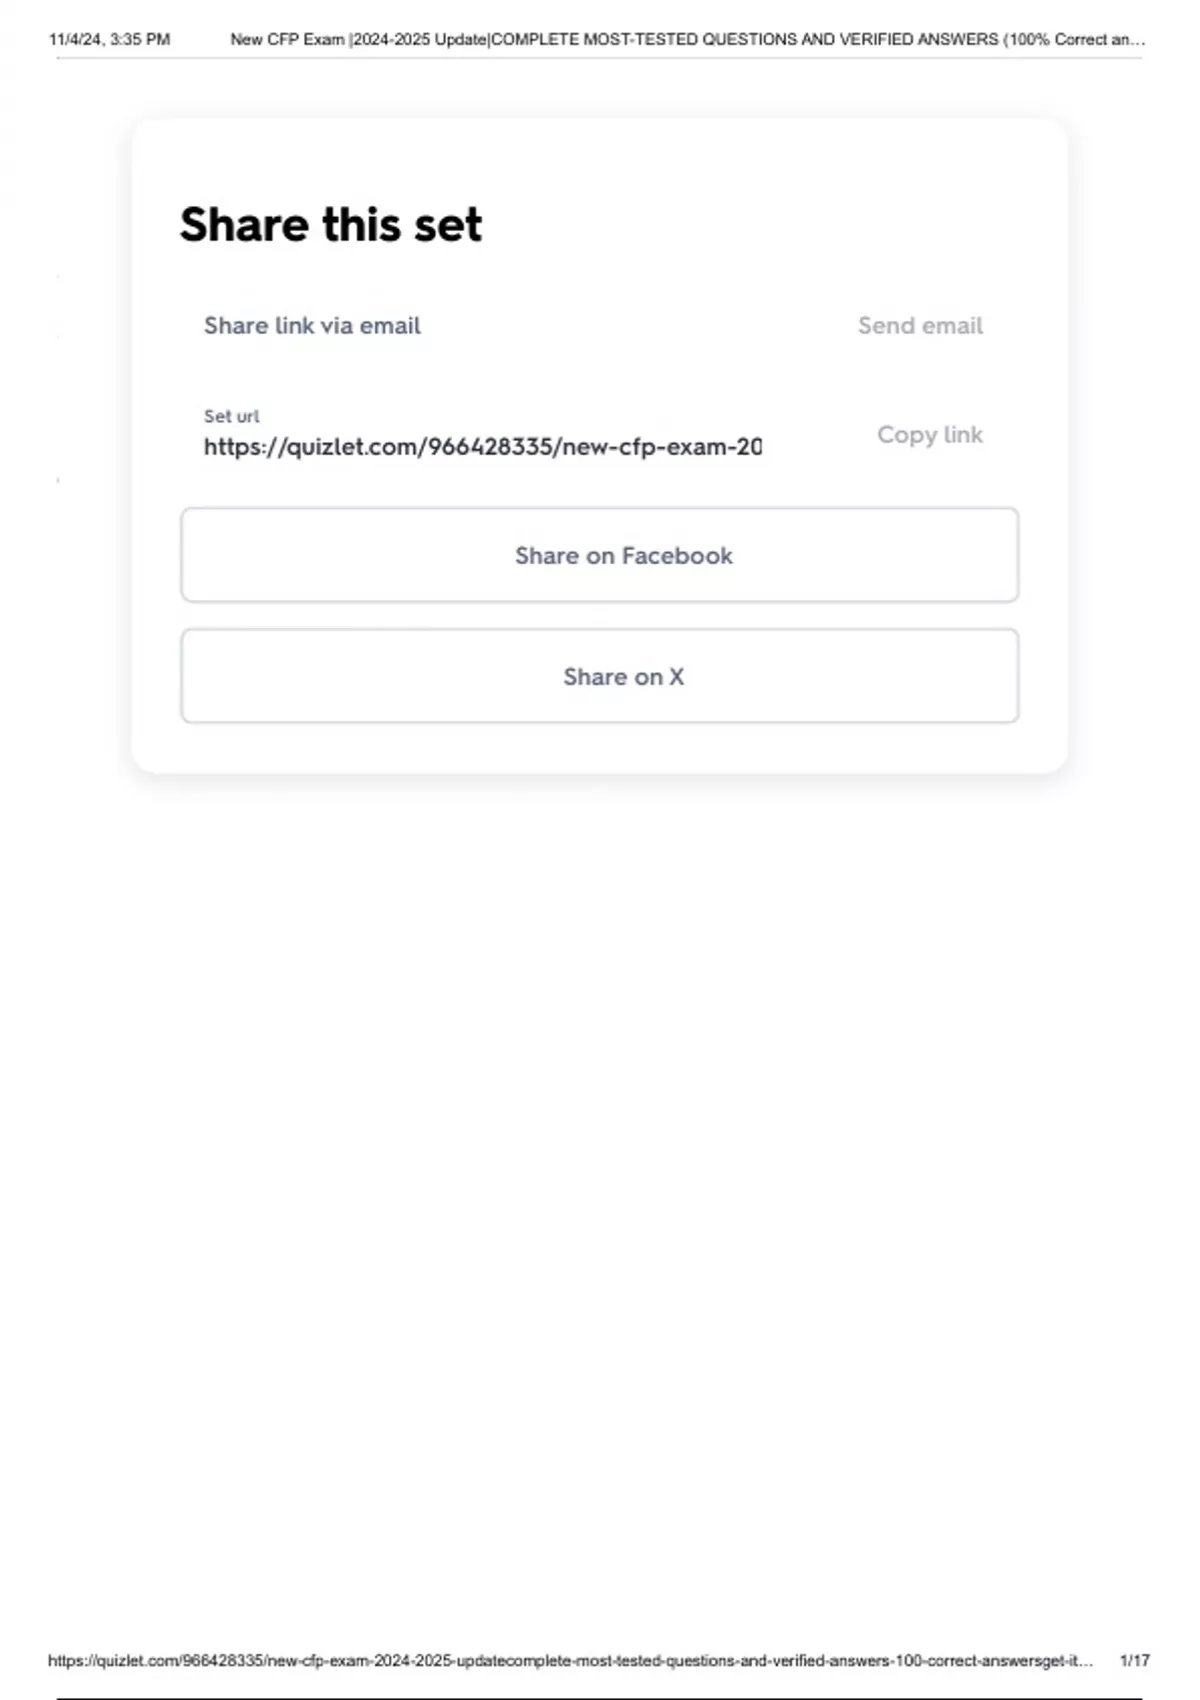Image resolution: width=1200 pixels, height=1700 pixels.
Task: Click the 1/17 page number indicator
Action: coord(1134,1661)
